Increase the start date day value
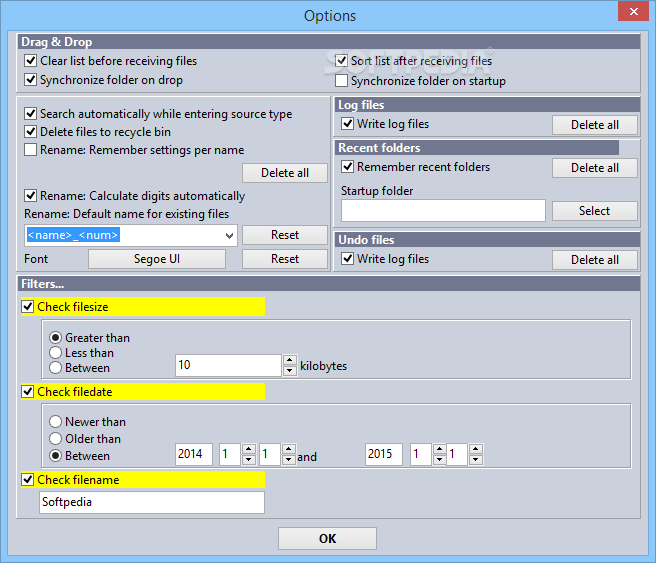 coord(289,449)
